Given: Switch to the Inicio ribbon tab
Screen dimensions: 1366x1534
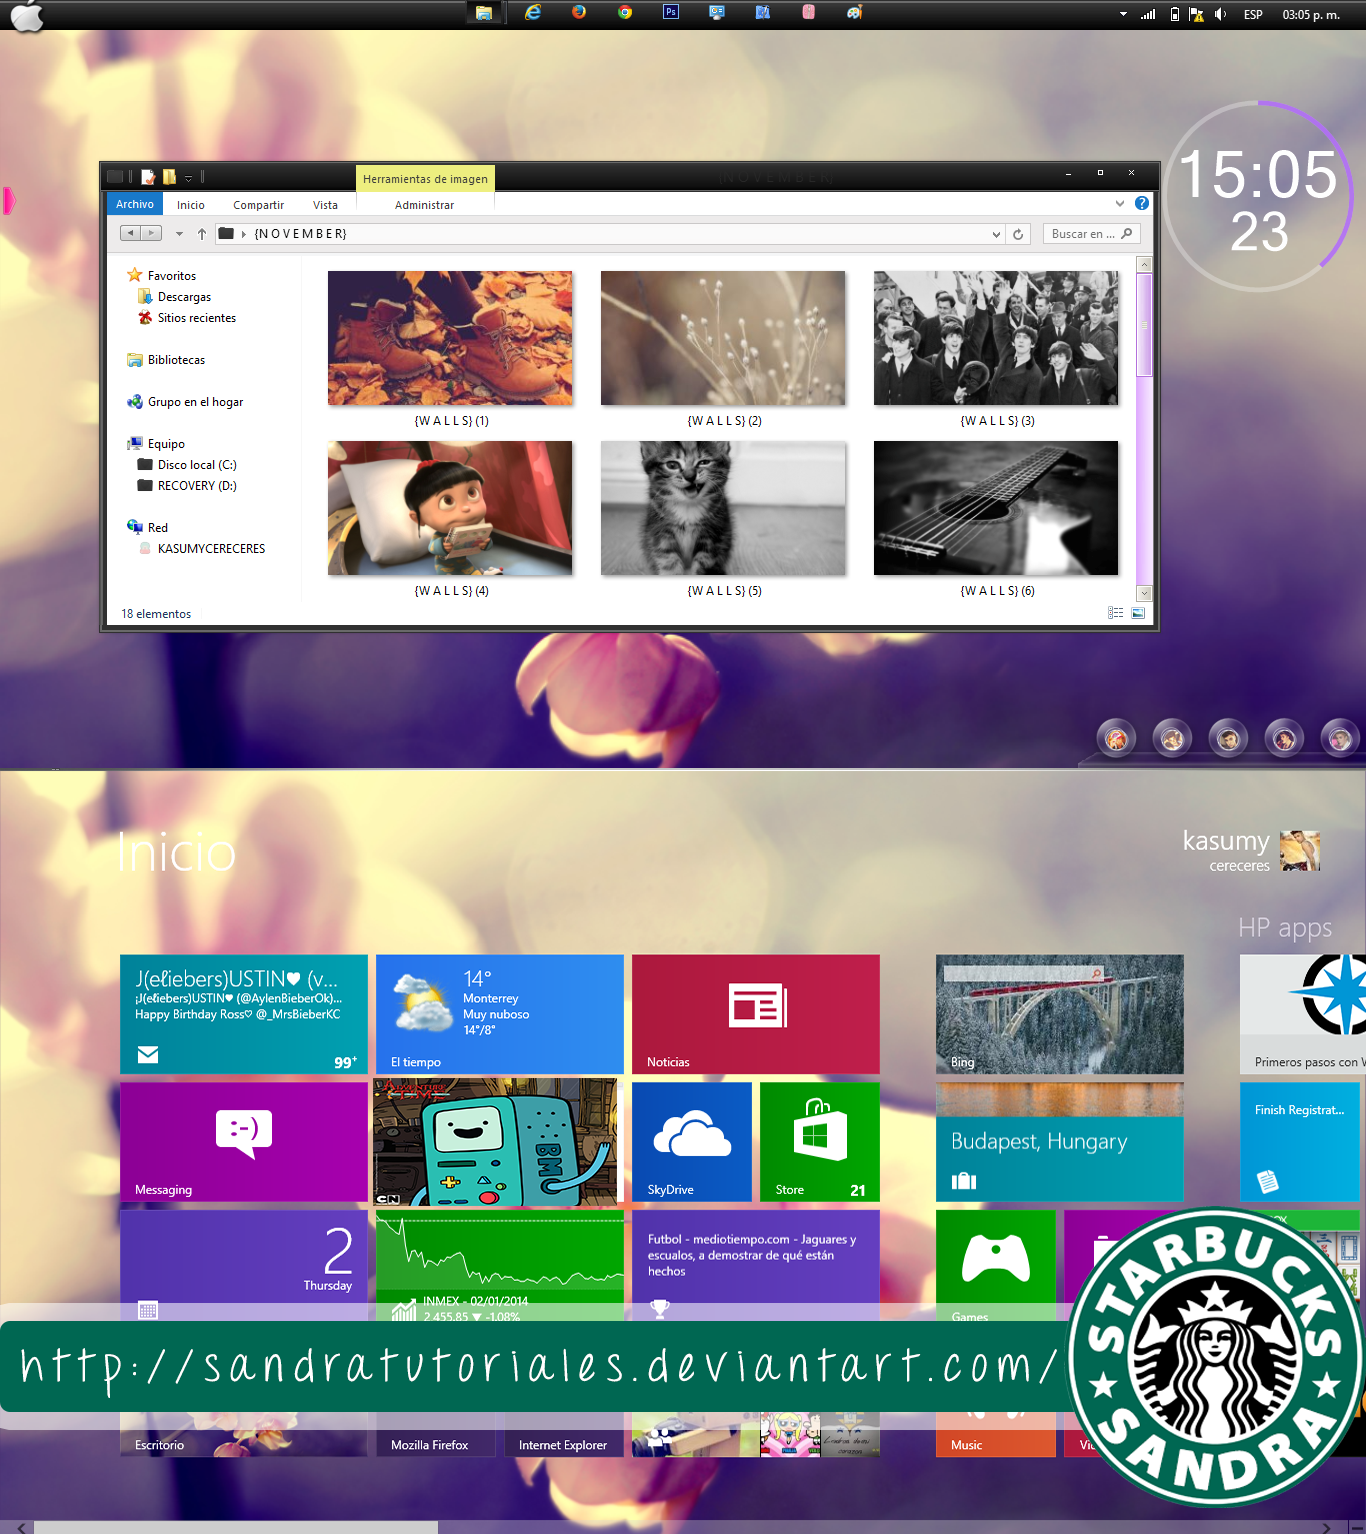Looking at the screenshot, I should coord(191,205).
